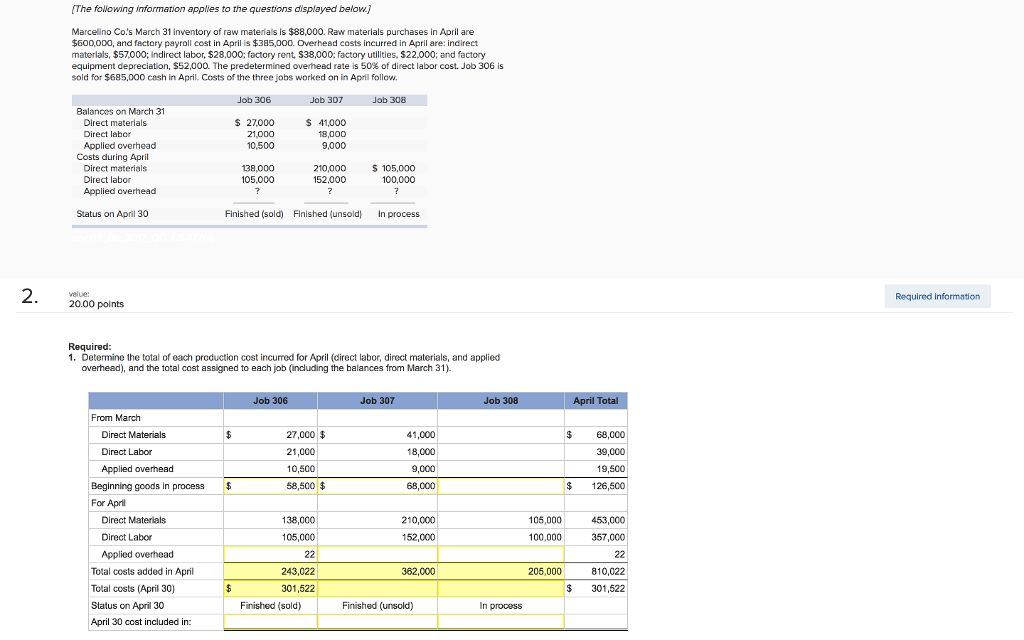Select the April 30 cost included cell under Job 308

(500, 622)
